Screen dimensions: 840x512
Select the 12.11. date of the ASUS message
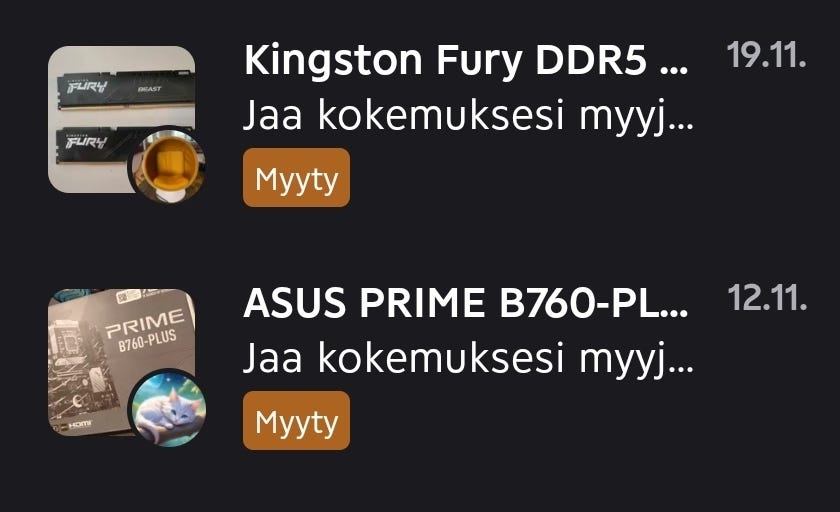tap(767, 298)
